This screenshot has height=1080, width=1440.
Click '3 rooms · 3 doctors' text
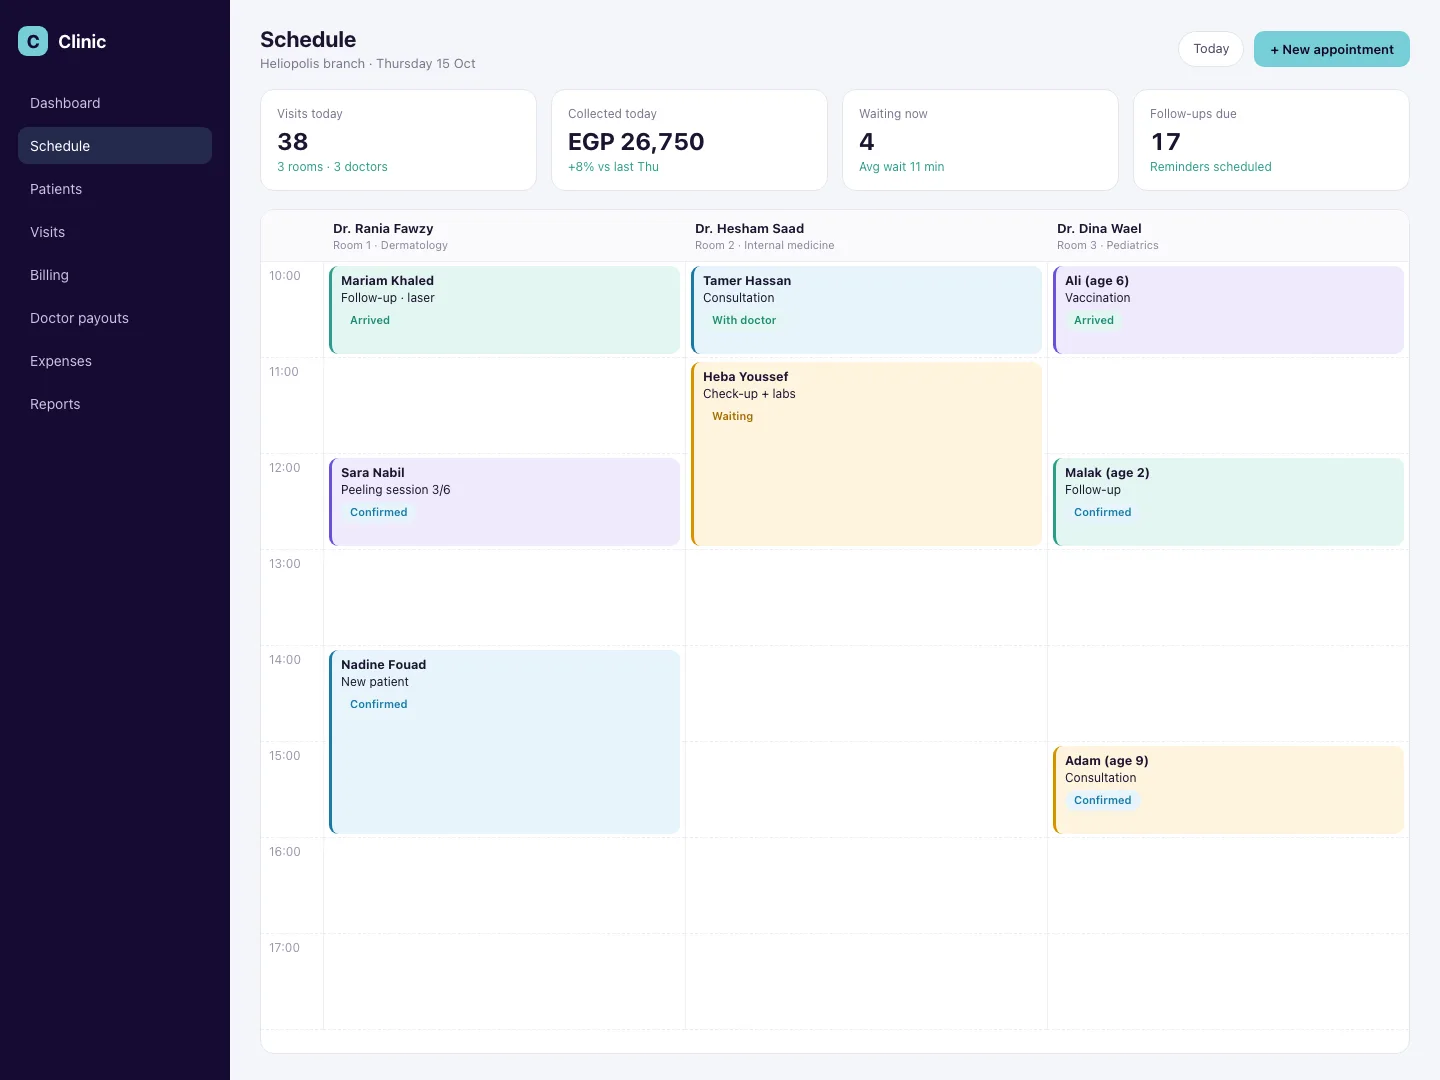332,167
